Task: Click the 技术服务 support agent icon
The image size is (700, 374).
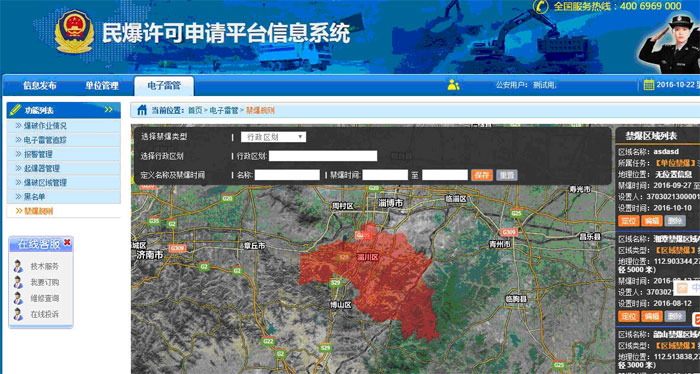Action: [x=18, y=266]
